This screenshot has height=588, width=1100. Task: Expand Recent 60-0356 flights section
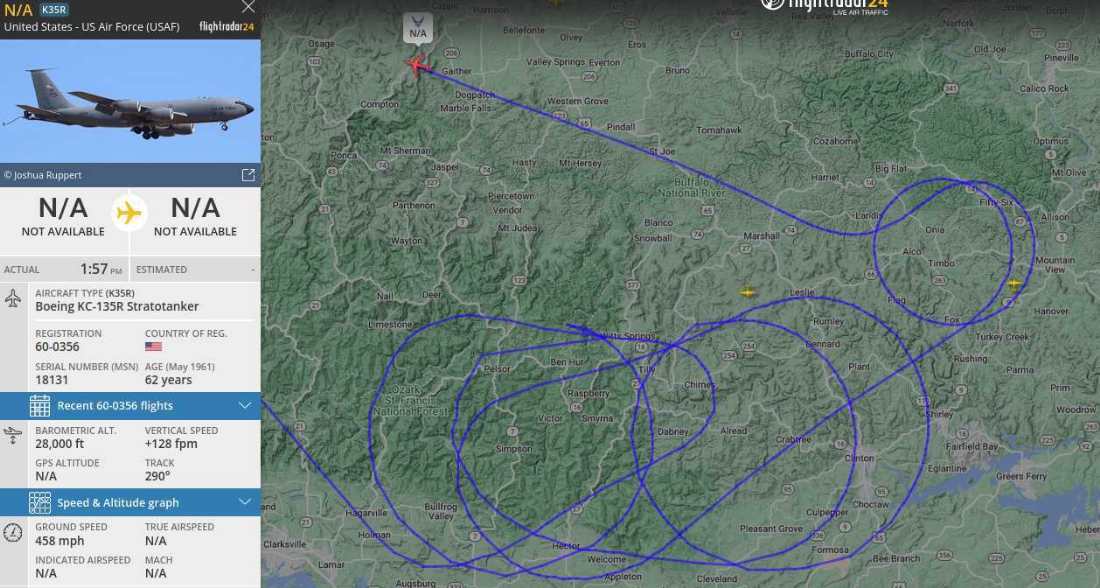tap(245, 406)
